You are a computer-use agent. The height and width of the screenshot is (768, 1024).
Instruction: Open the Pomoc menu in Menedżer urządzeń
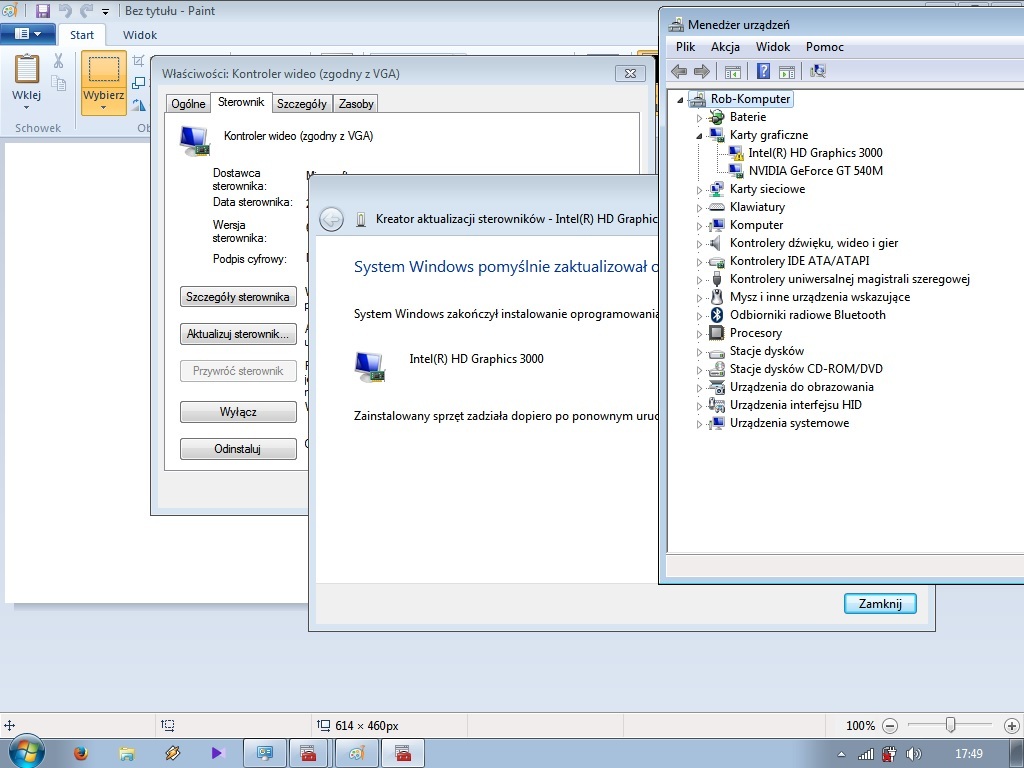(x=824, y=46)
